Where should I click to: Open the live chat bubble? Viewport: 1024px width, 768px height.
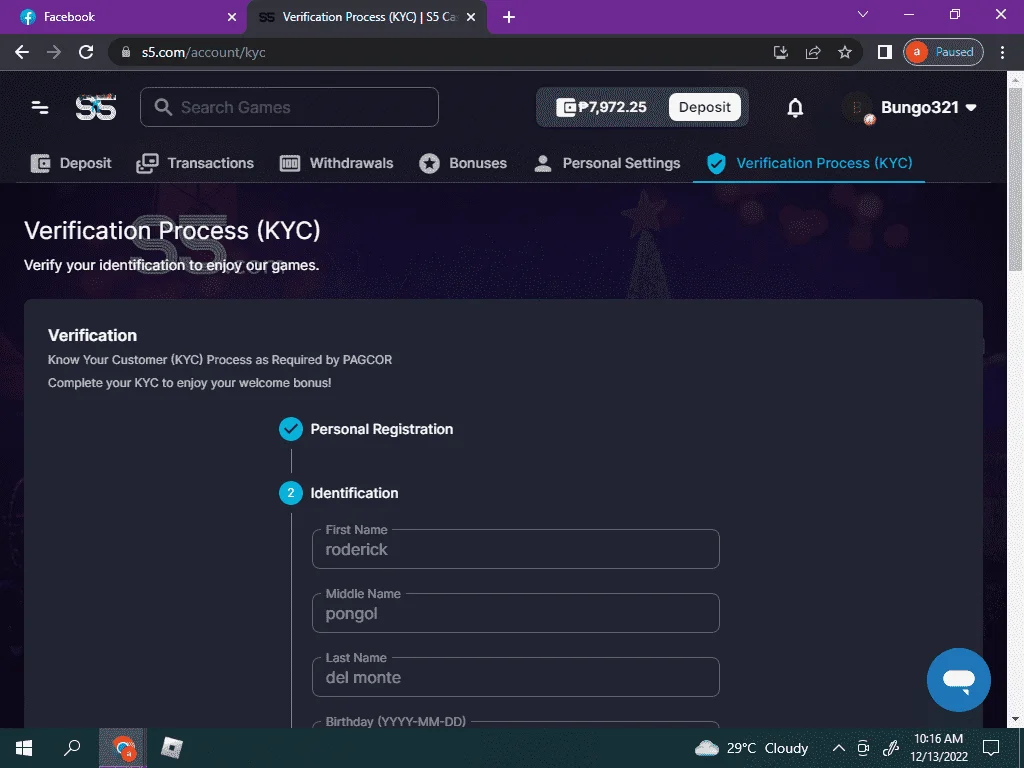pos(958,680)
